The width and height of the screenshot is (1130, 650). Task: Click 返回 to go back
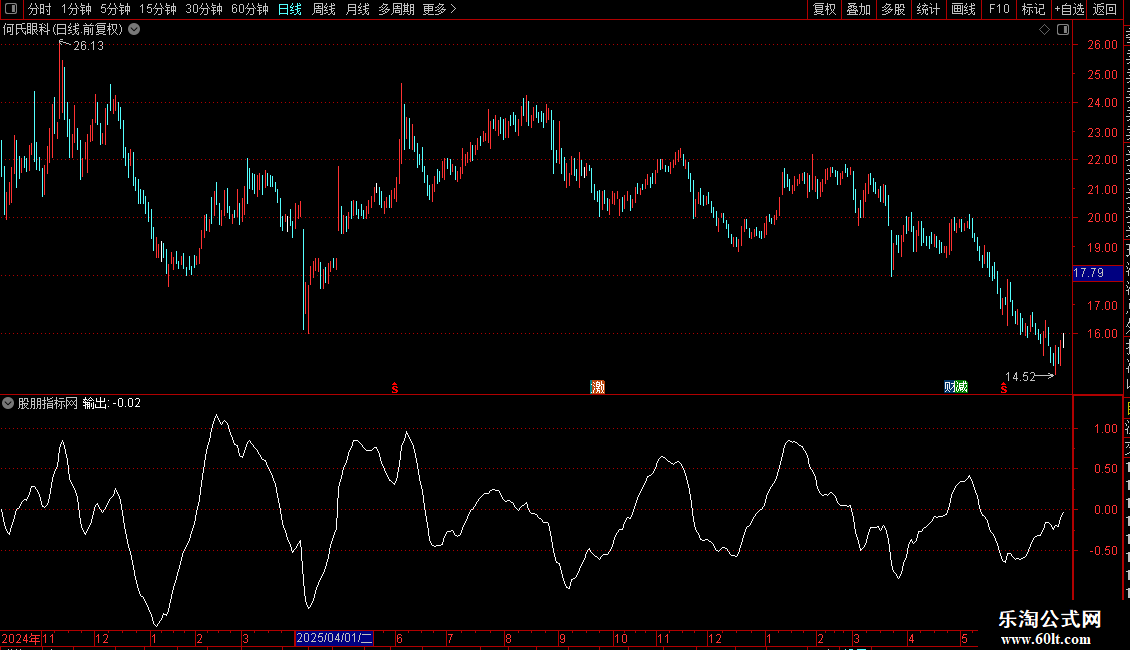1104,9
